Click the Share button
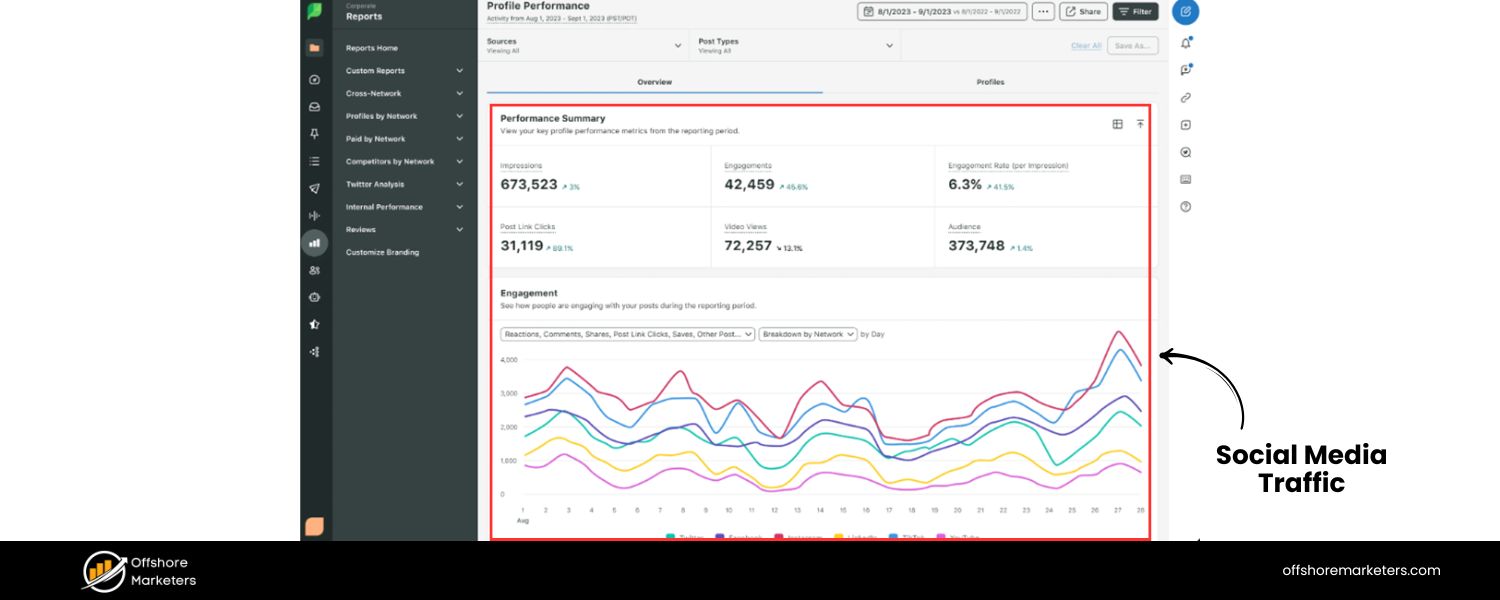Viewport: 1500px width, 600px height. pos(1082,12)
